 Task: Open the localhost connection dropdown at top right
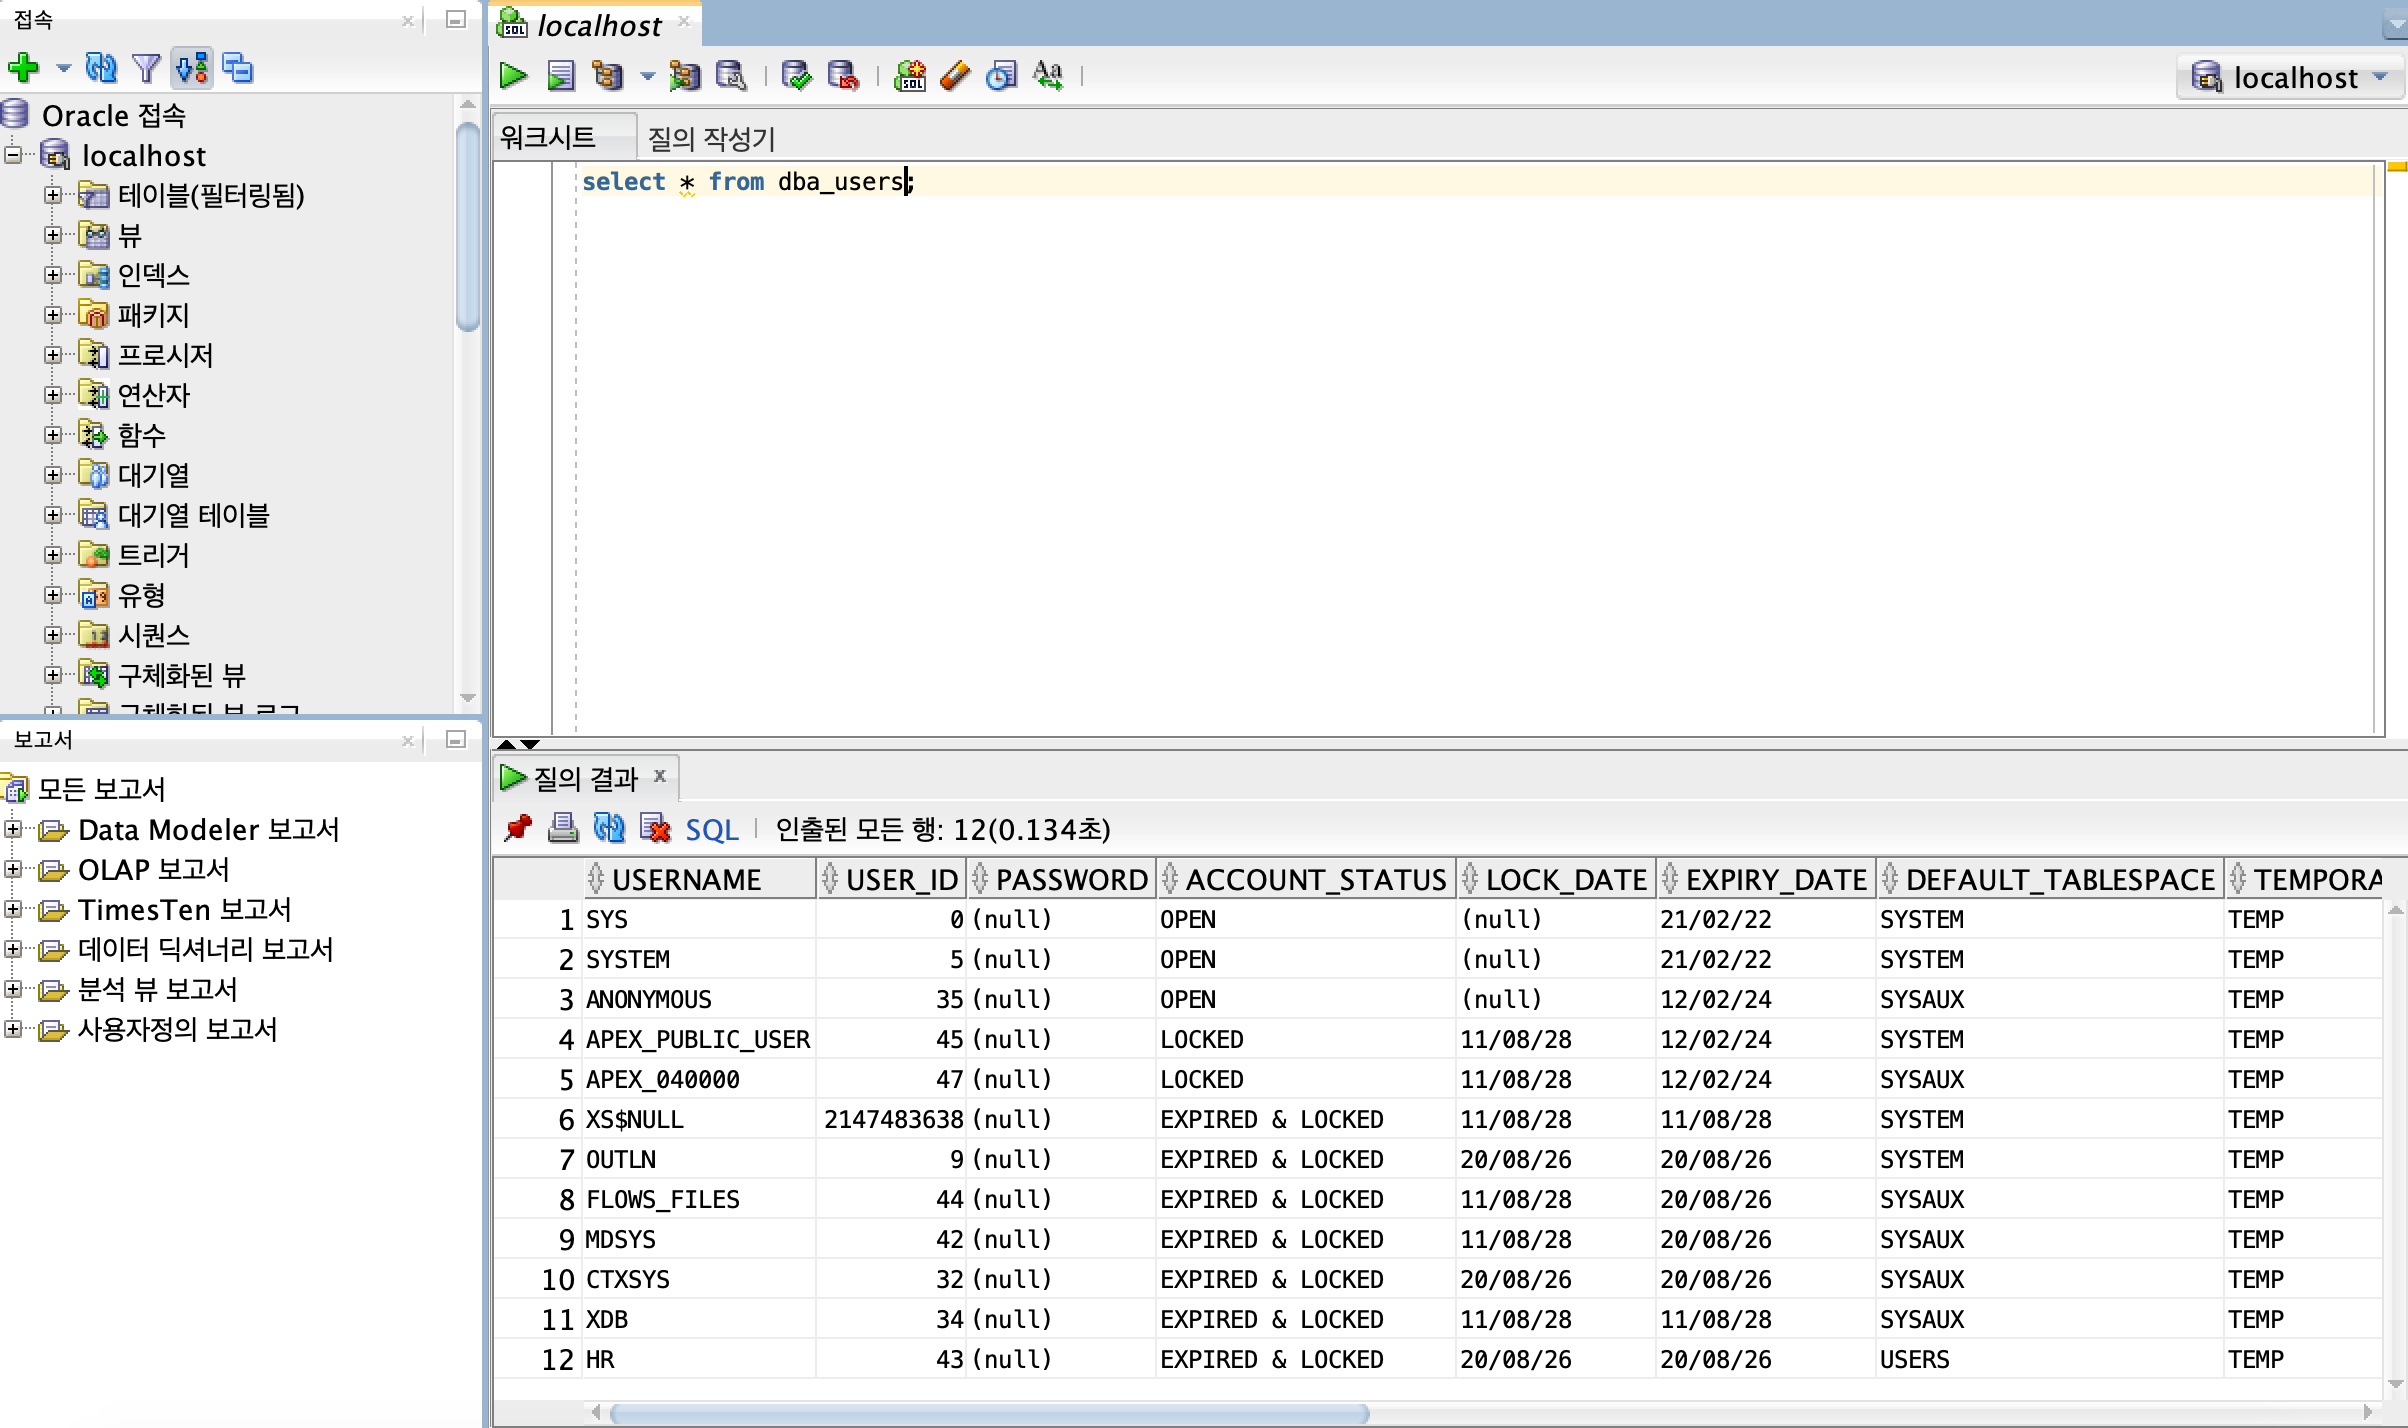(x=2290, y=78)
